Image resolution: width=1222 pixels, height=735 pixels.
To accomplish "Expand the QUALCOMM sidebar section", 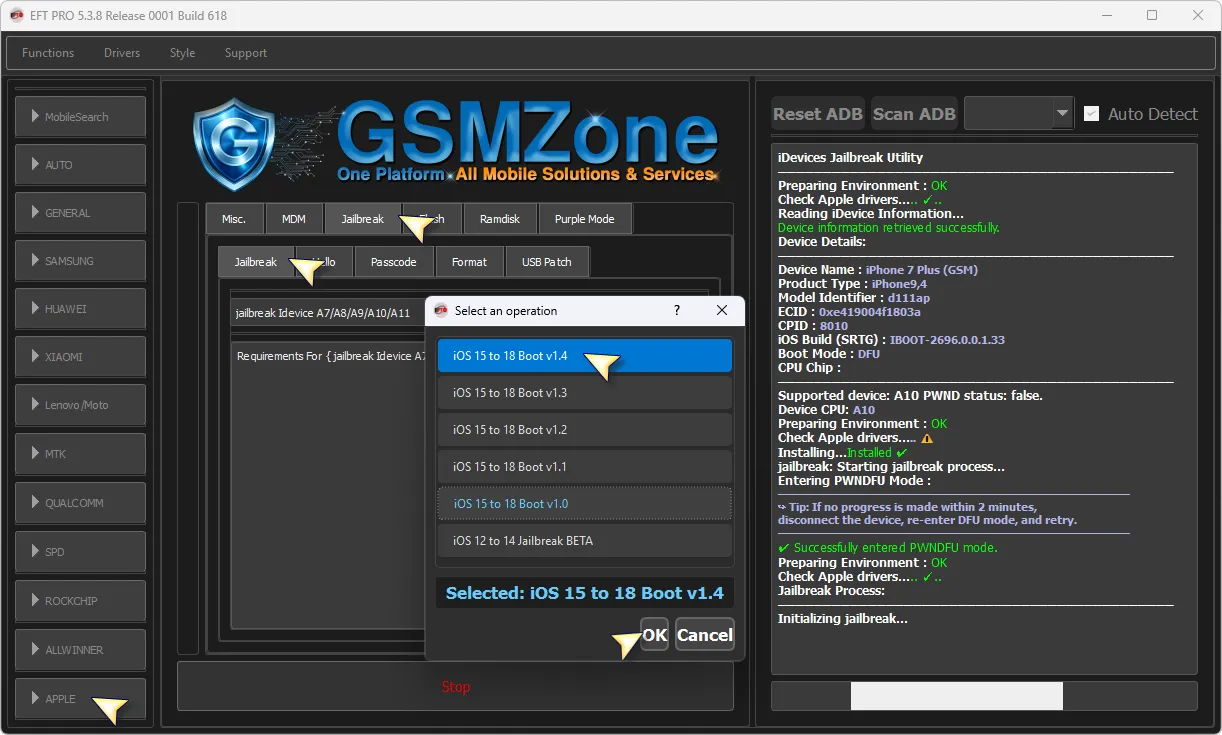I will pos(80,503).
